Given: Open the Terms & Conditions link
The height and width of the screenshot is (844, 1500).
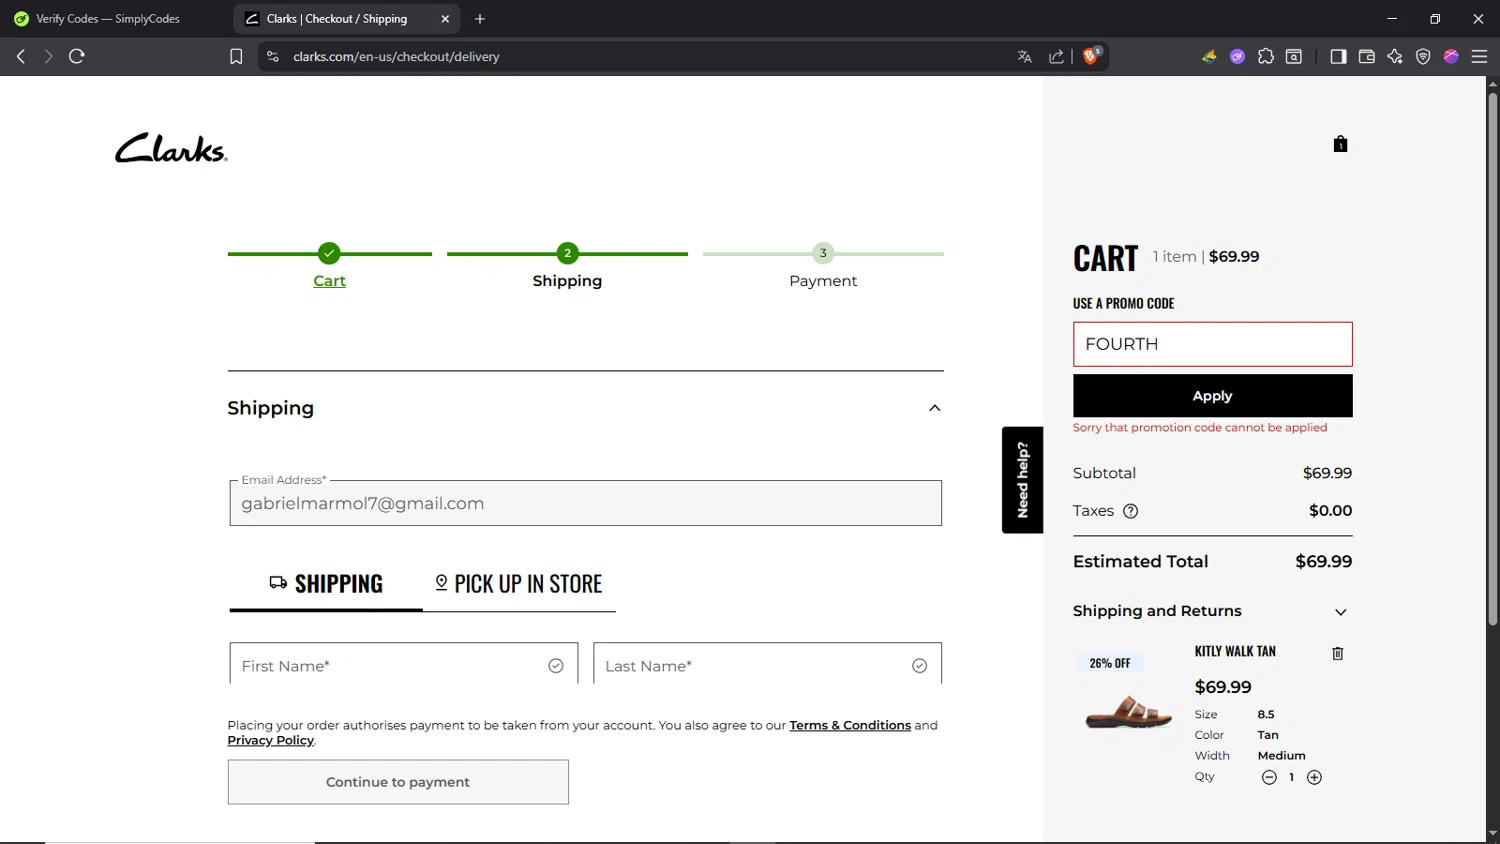Looking at the screenshot, I should point(850,725).
